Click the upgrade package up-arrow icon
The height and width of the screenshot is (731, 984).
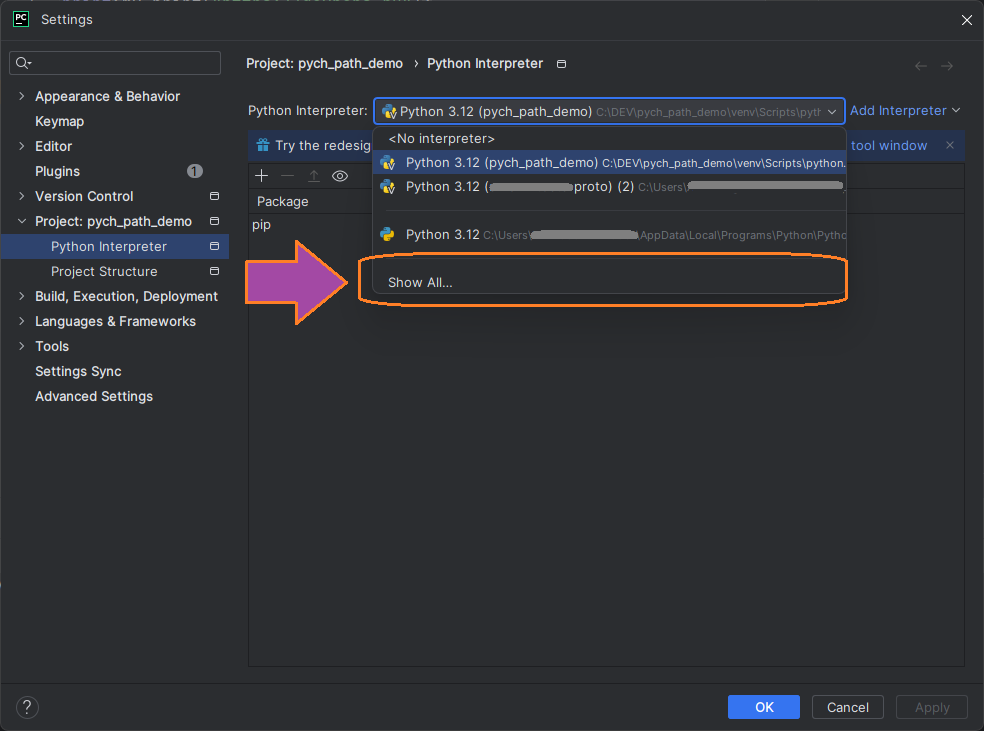[x=314, y=176]
